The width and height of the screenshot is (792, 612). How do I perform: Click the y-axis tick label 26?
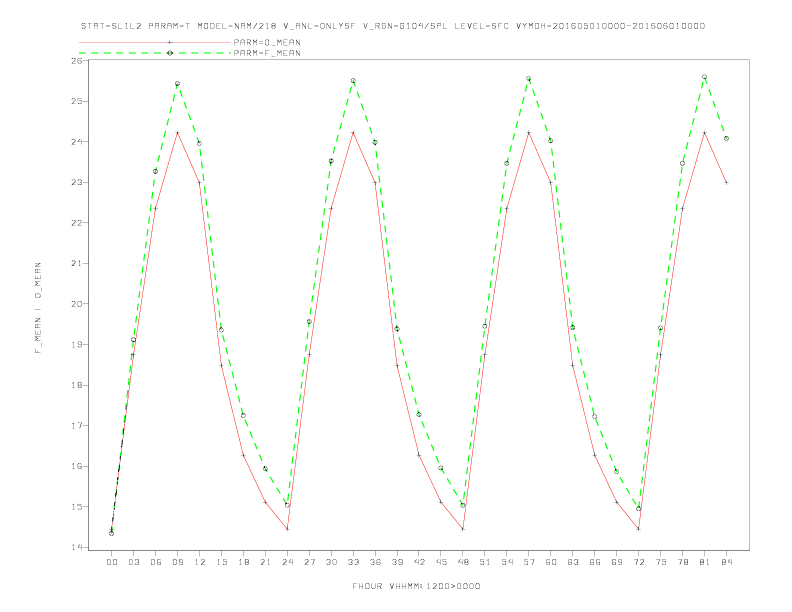pyautogui.click(x=77, y=61)
